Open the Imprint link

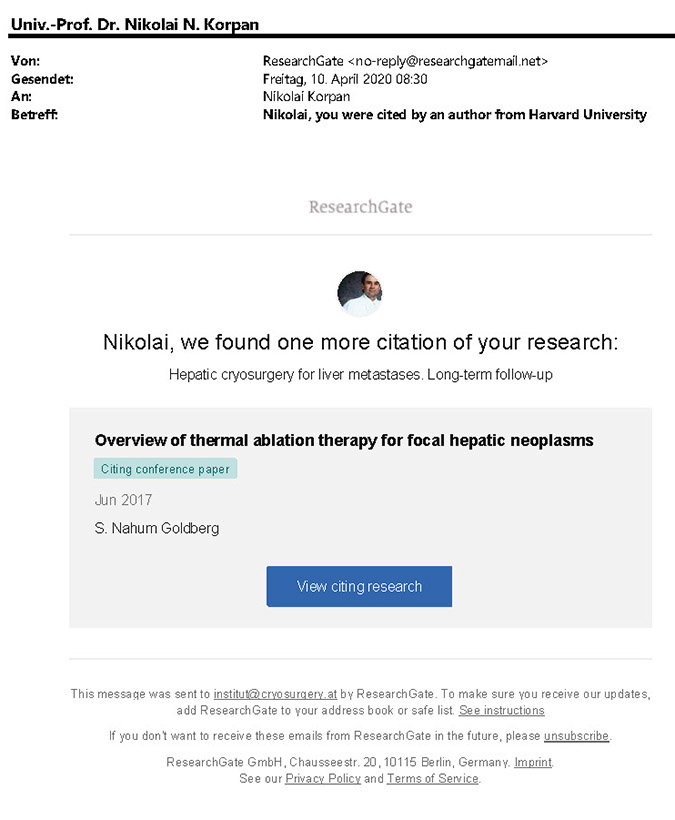tap(533, 762)
